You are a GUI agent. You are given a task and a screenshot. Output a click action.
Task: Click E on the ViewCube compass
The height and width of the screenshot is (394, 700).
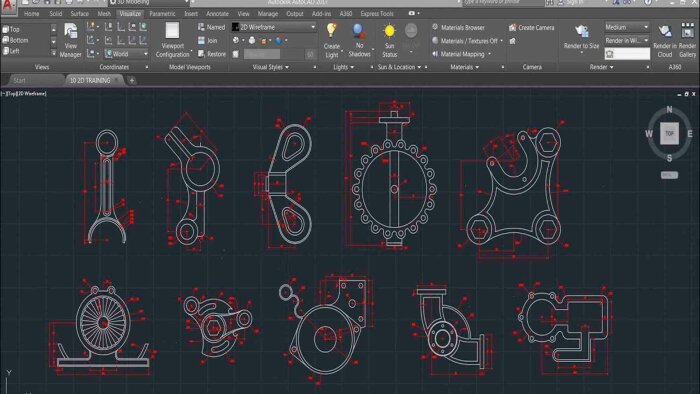tap(690, 133)
